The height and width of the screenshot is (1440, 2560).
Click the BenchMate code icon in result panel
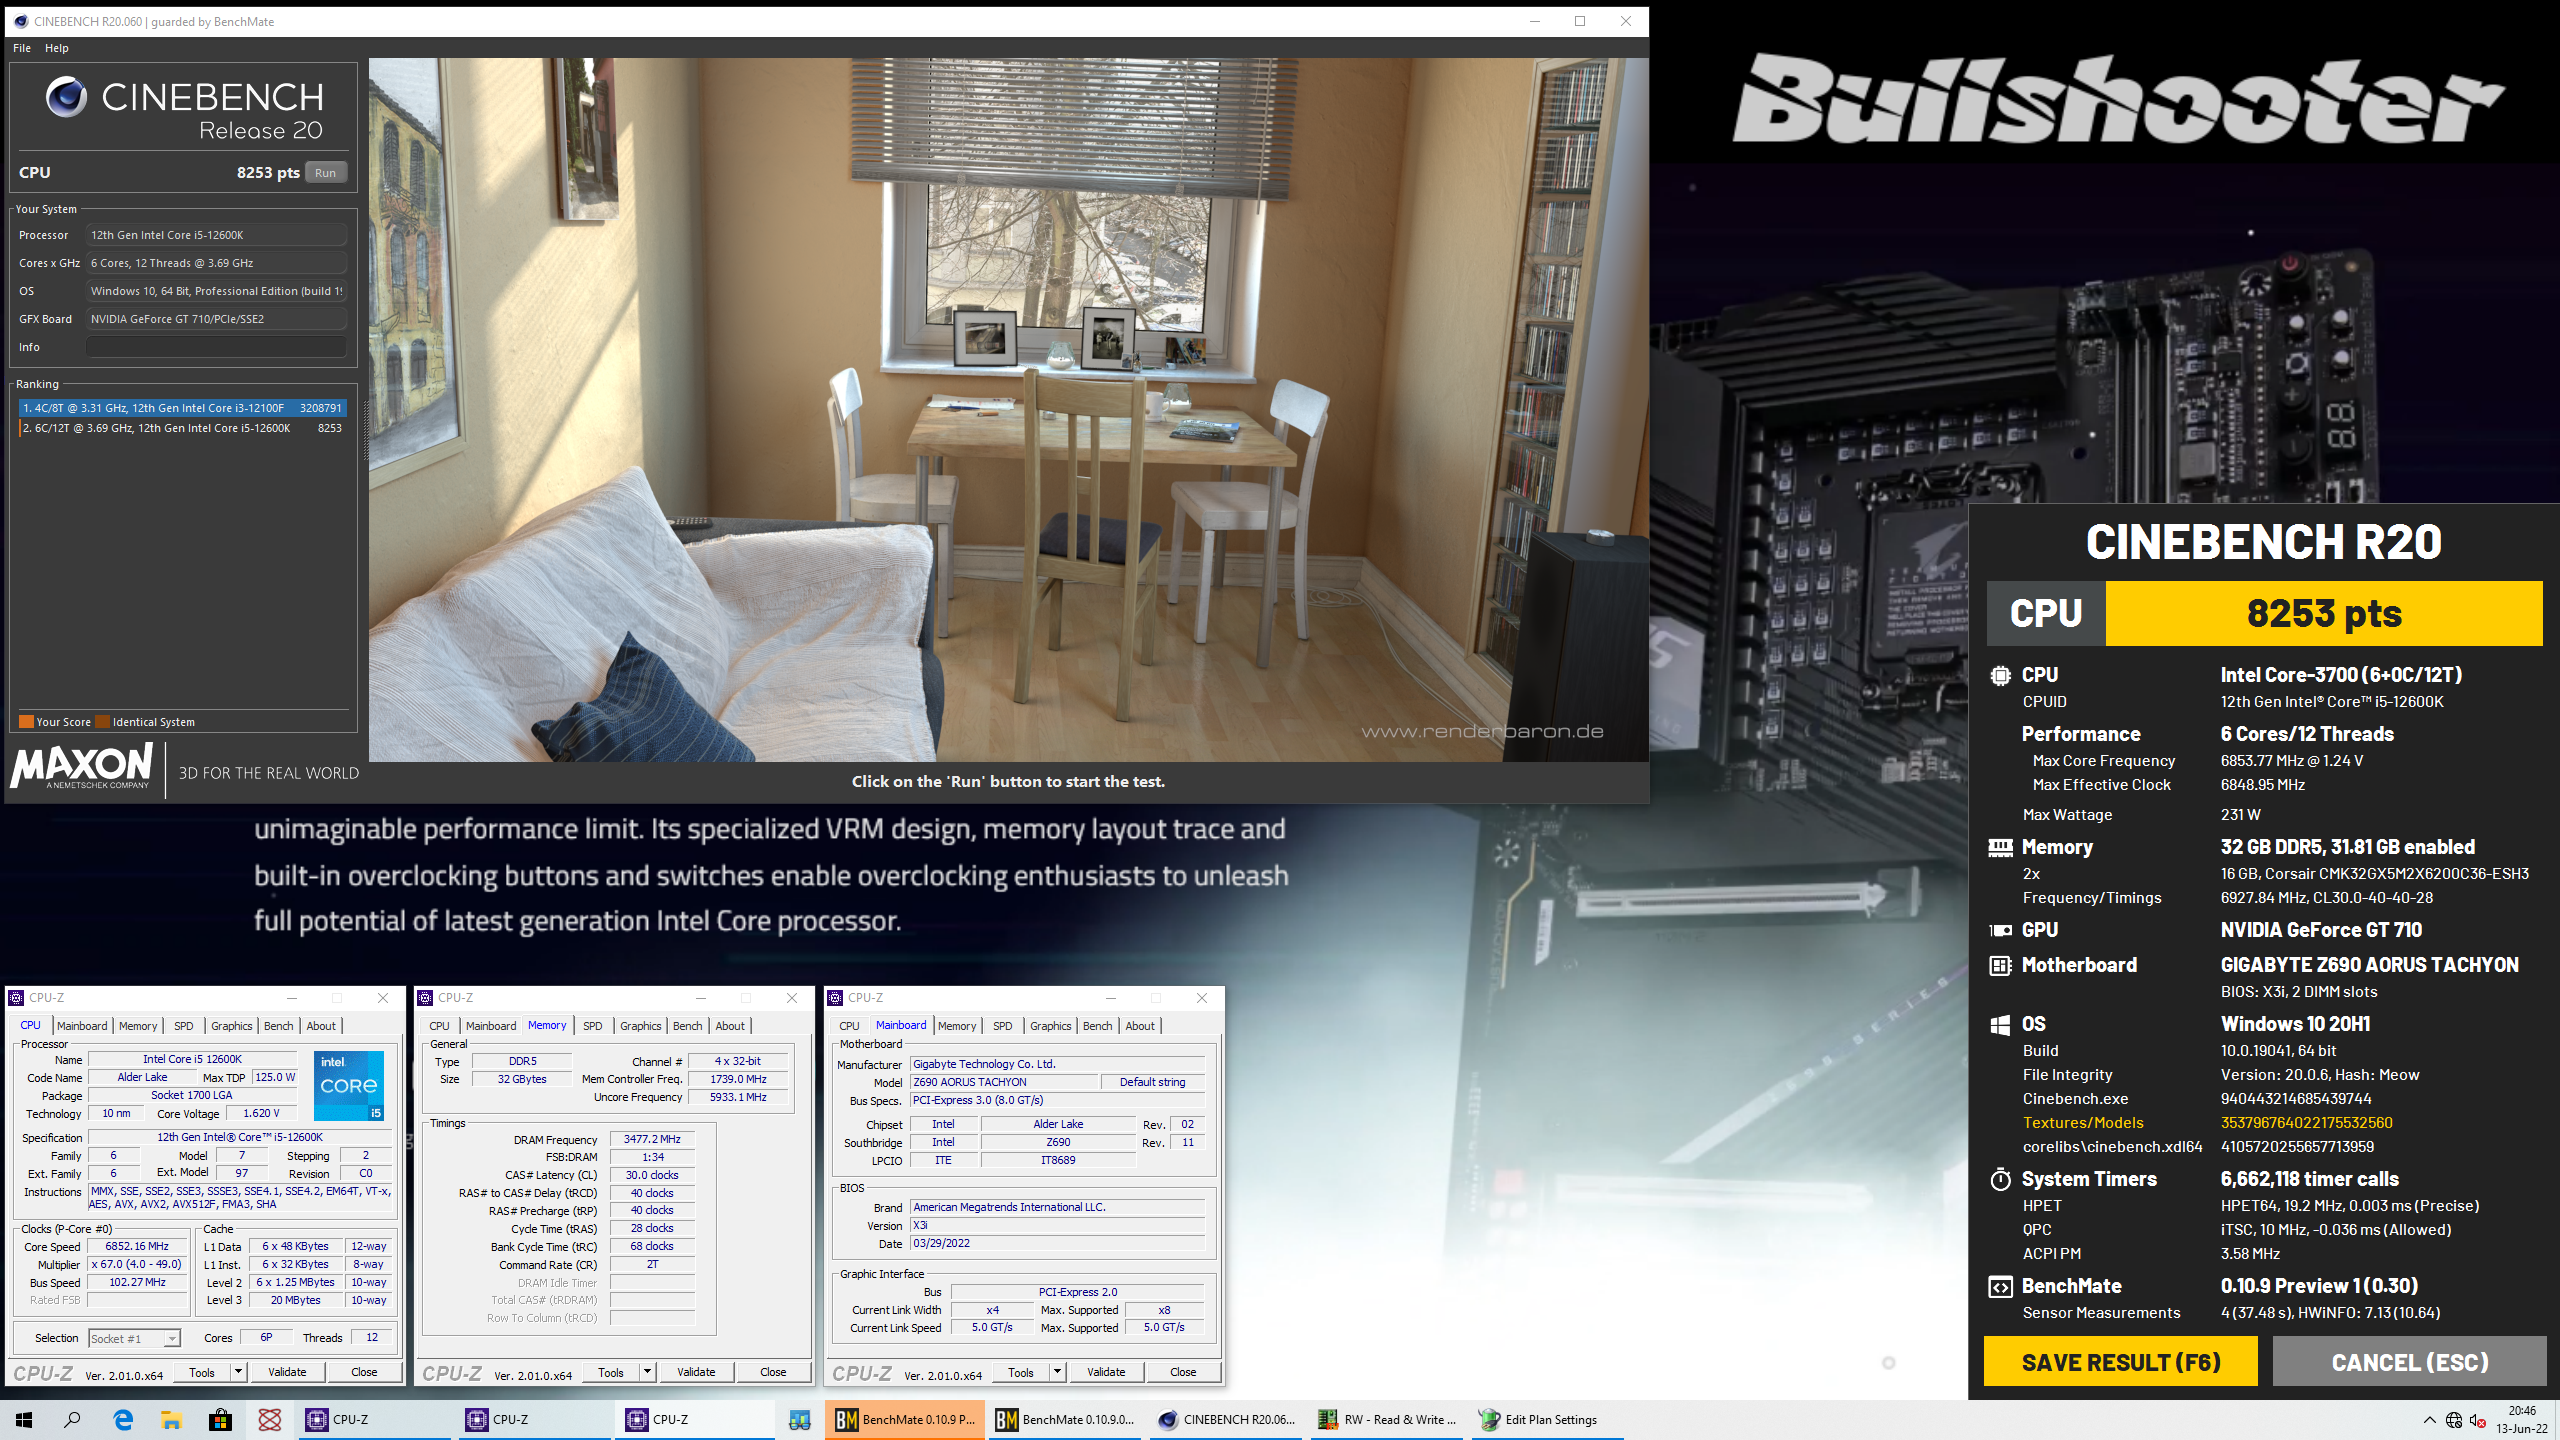click(x=2000, y=1287)
